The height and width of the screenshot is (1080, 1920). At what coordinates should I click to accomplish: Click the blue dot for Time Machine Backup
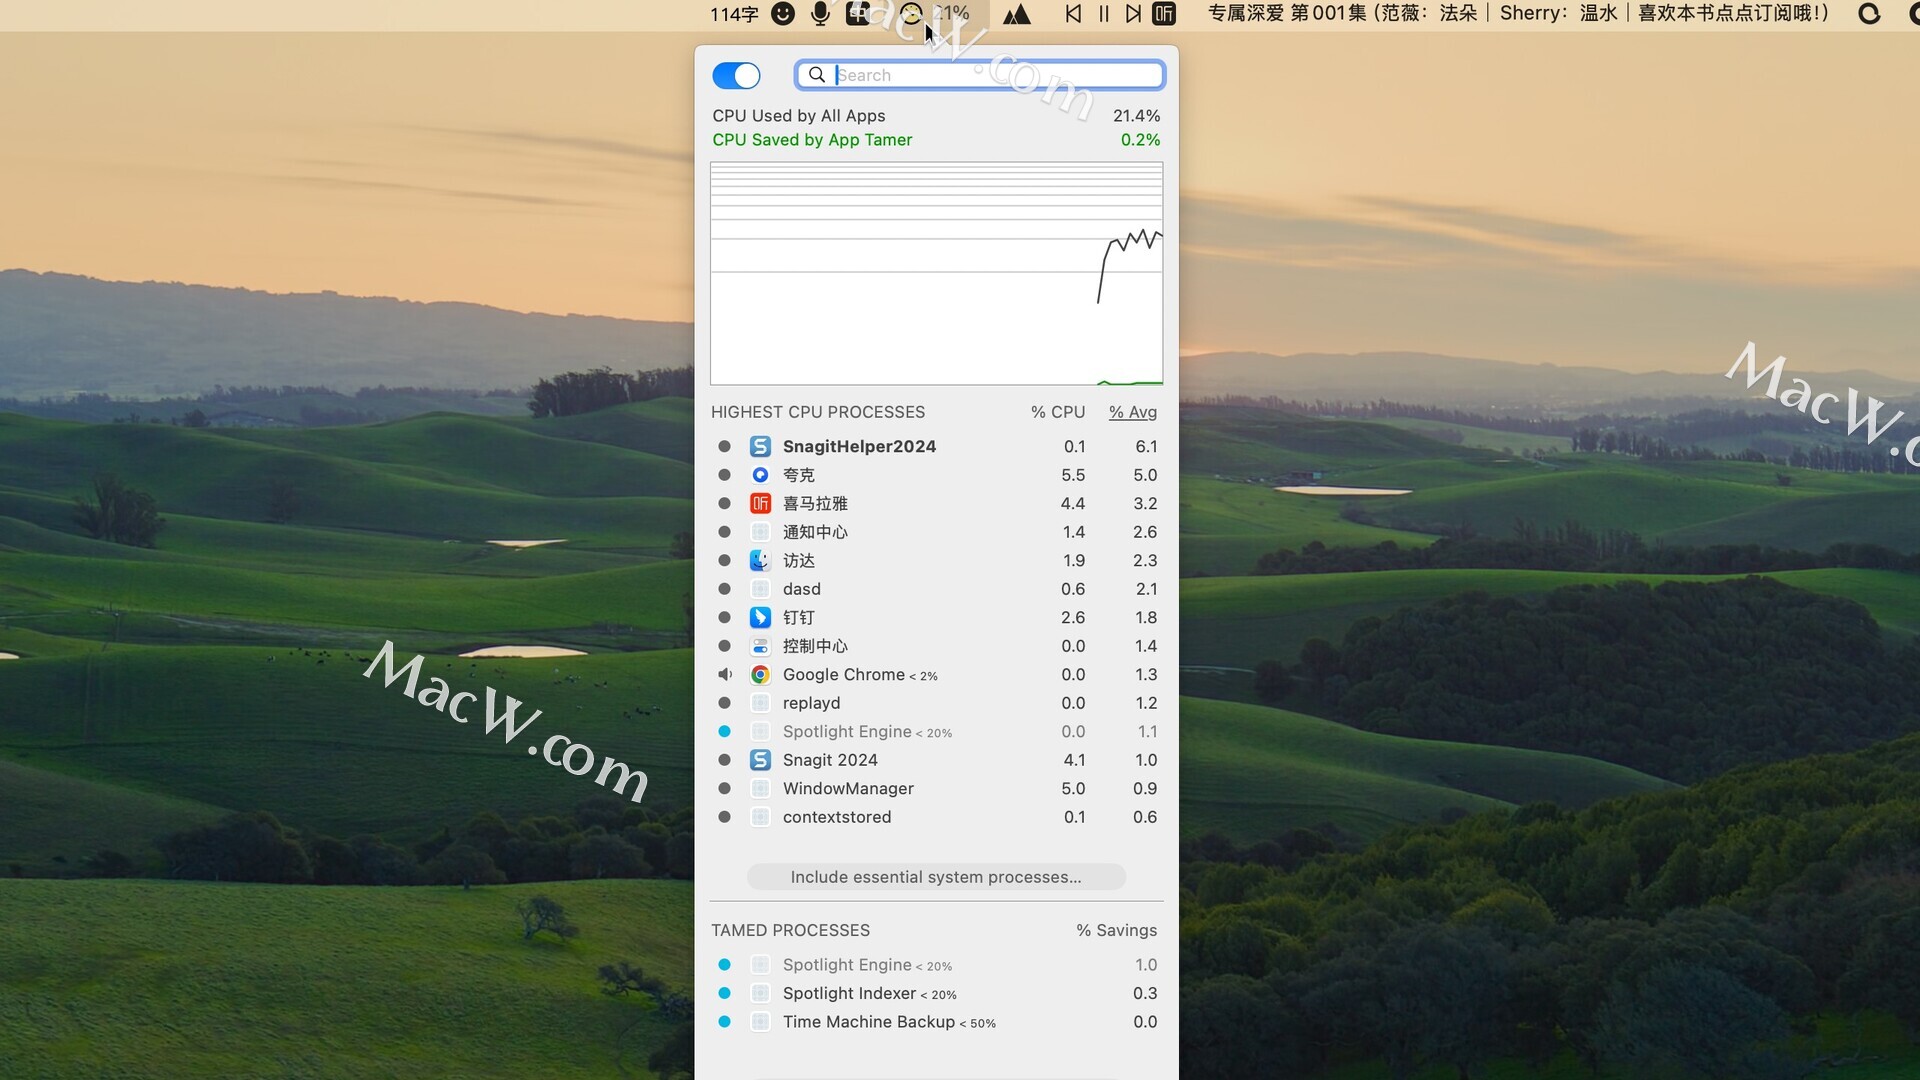724,1021
